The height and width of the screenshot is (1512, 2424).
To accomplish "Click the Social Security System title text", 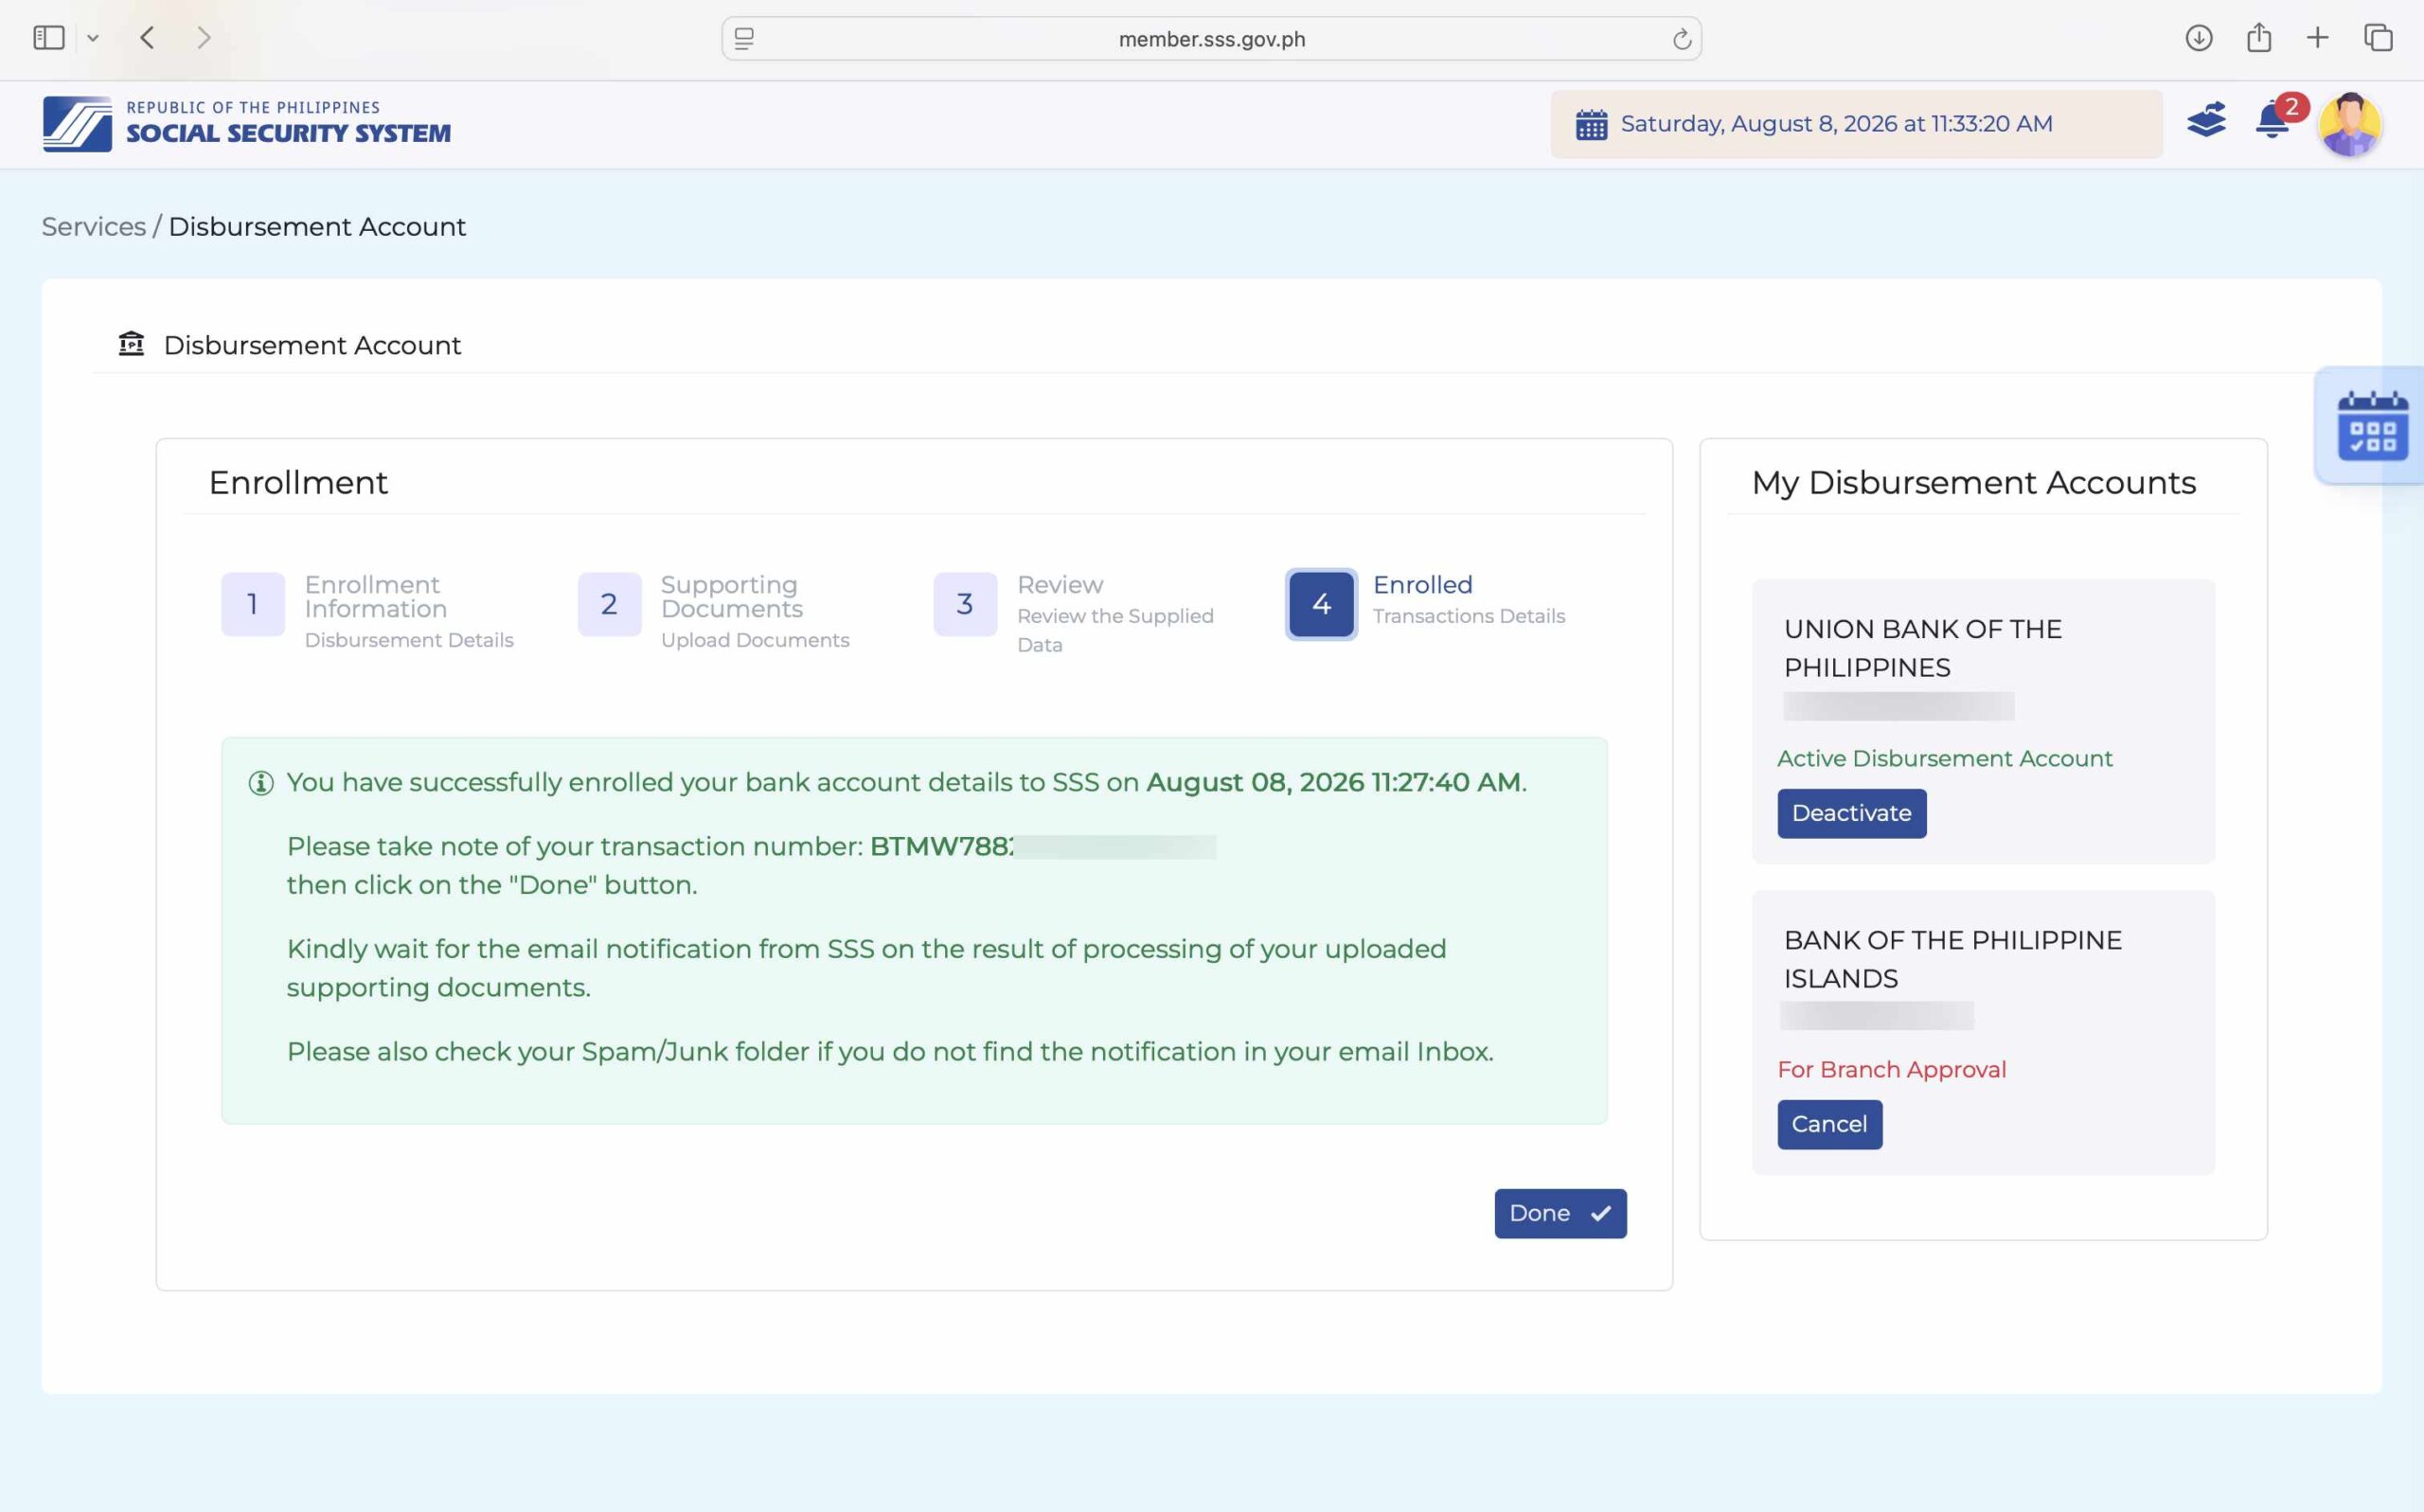I will point(288,133).
